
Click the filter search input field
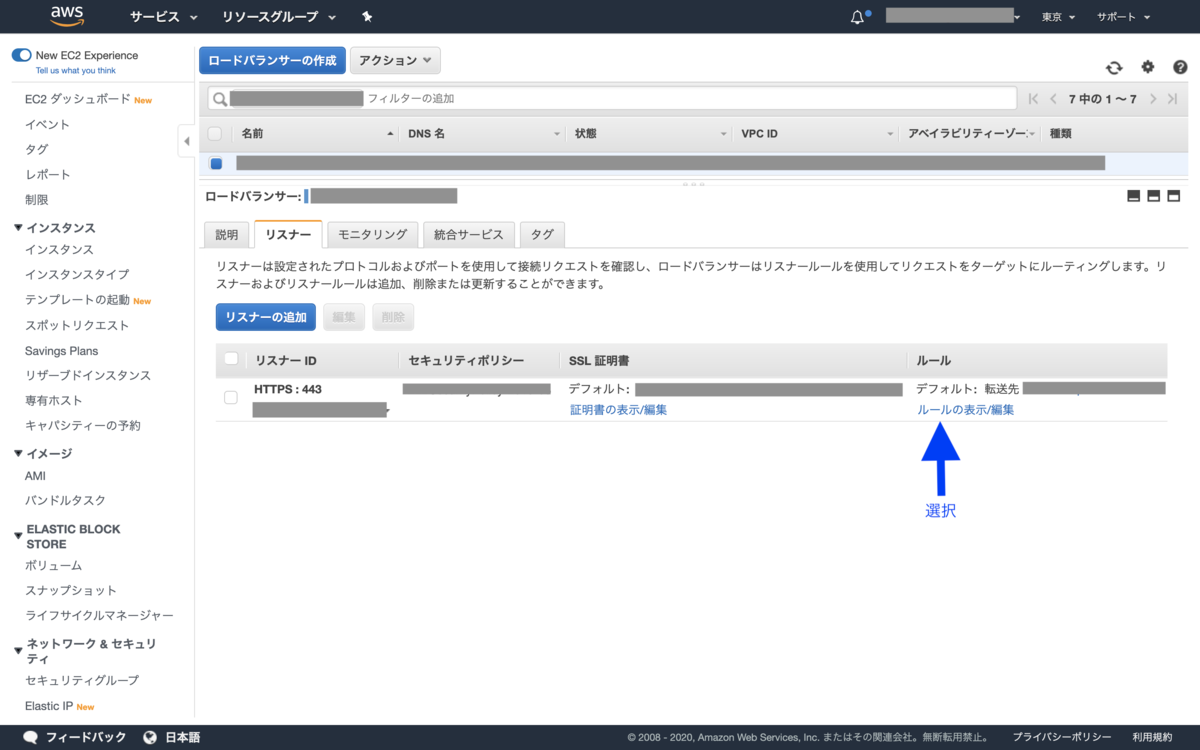click(x=500, y=98)
